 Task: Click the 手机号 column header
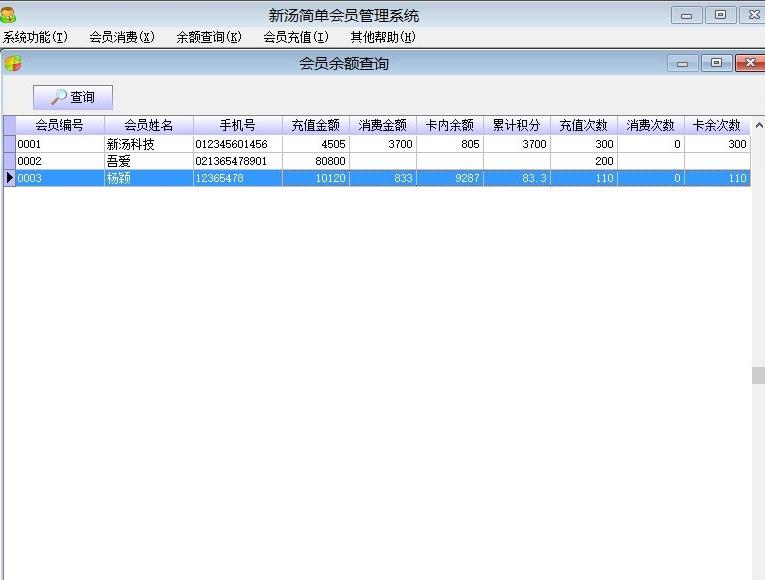[x=238, y=125]
